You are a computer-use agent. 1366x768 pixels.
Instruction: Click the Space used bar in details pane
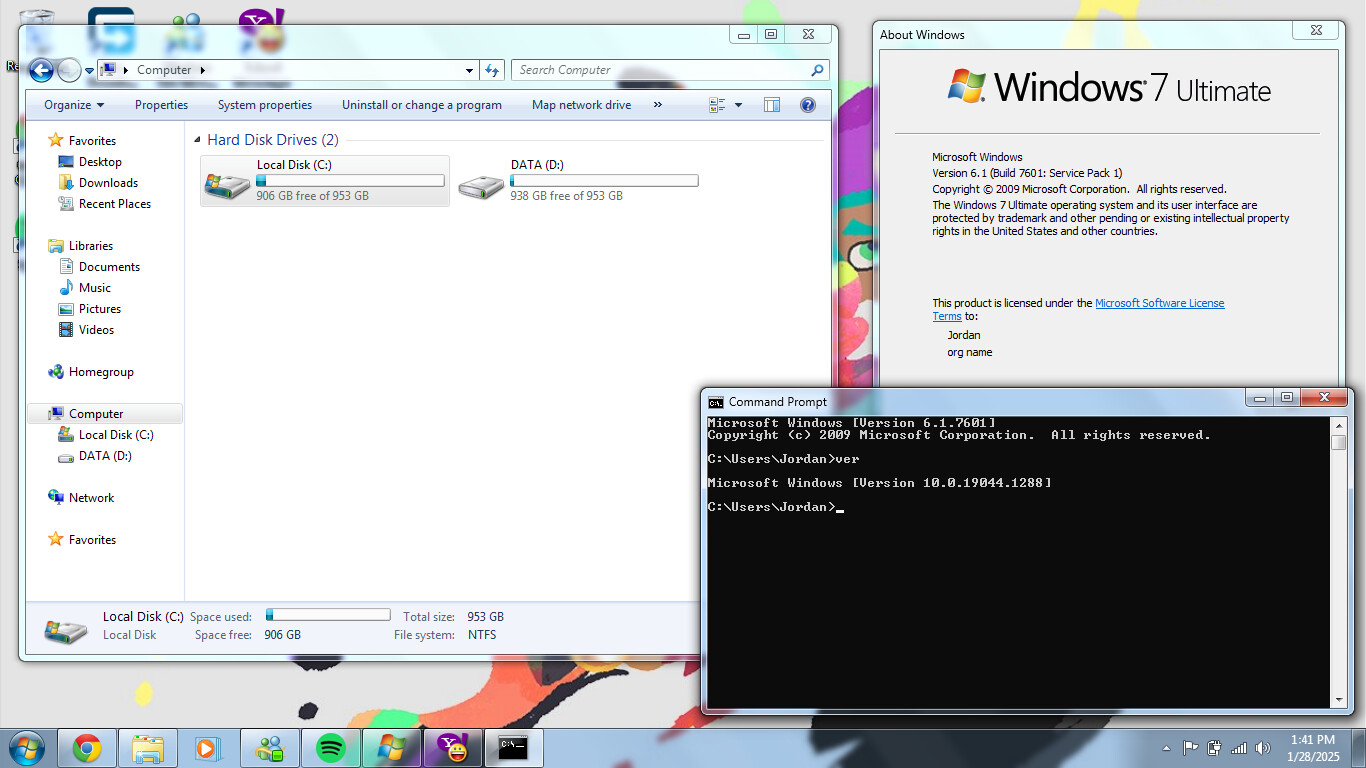[328, 615]
